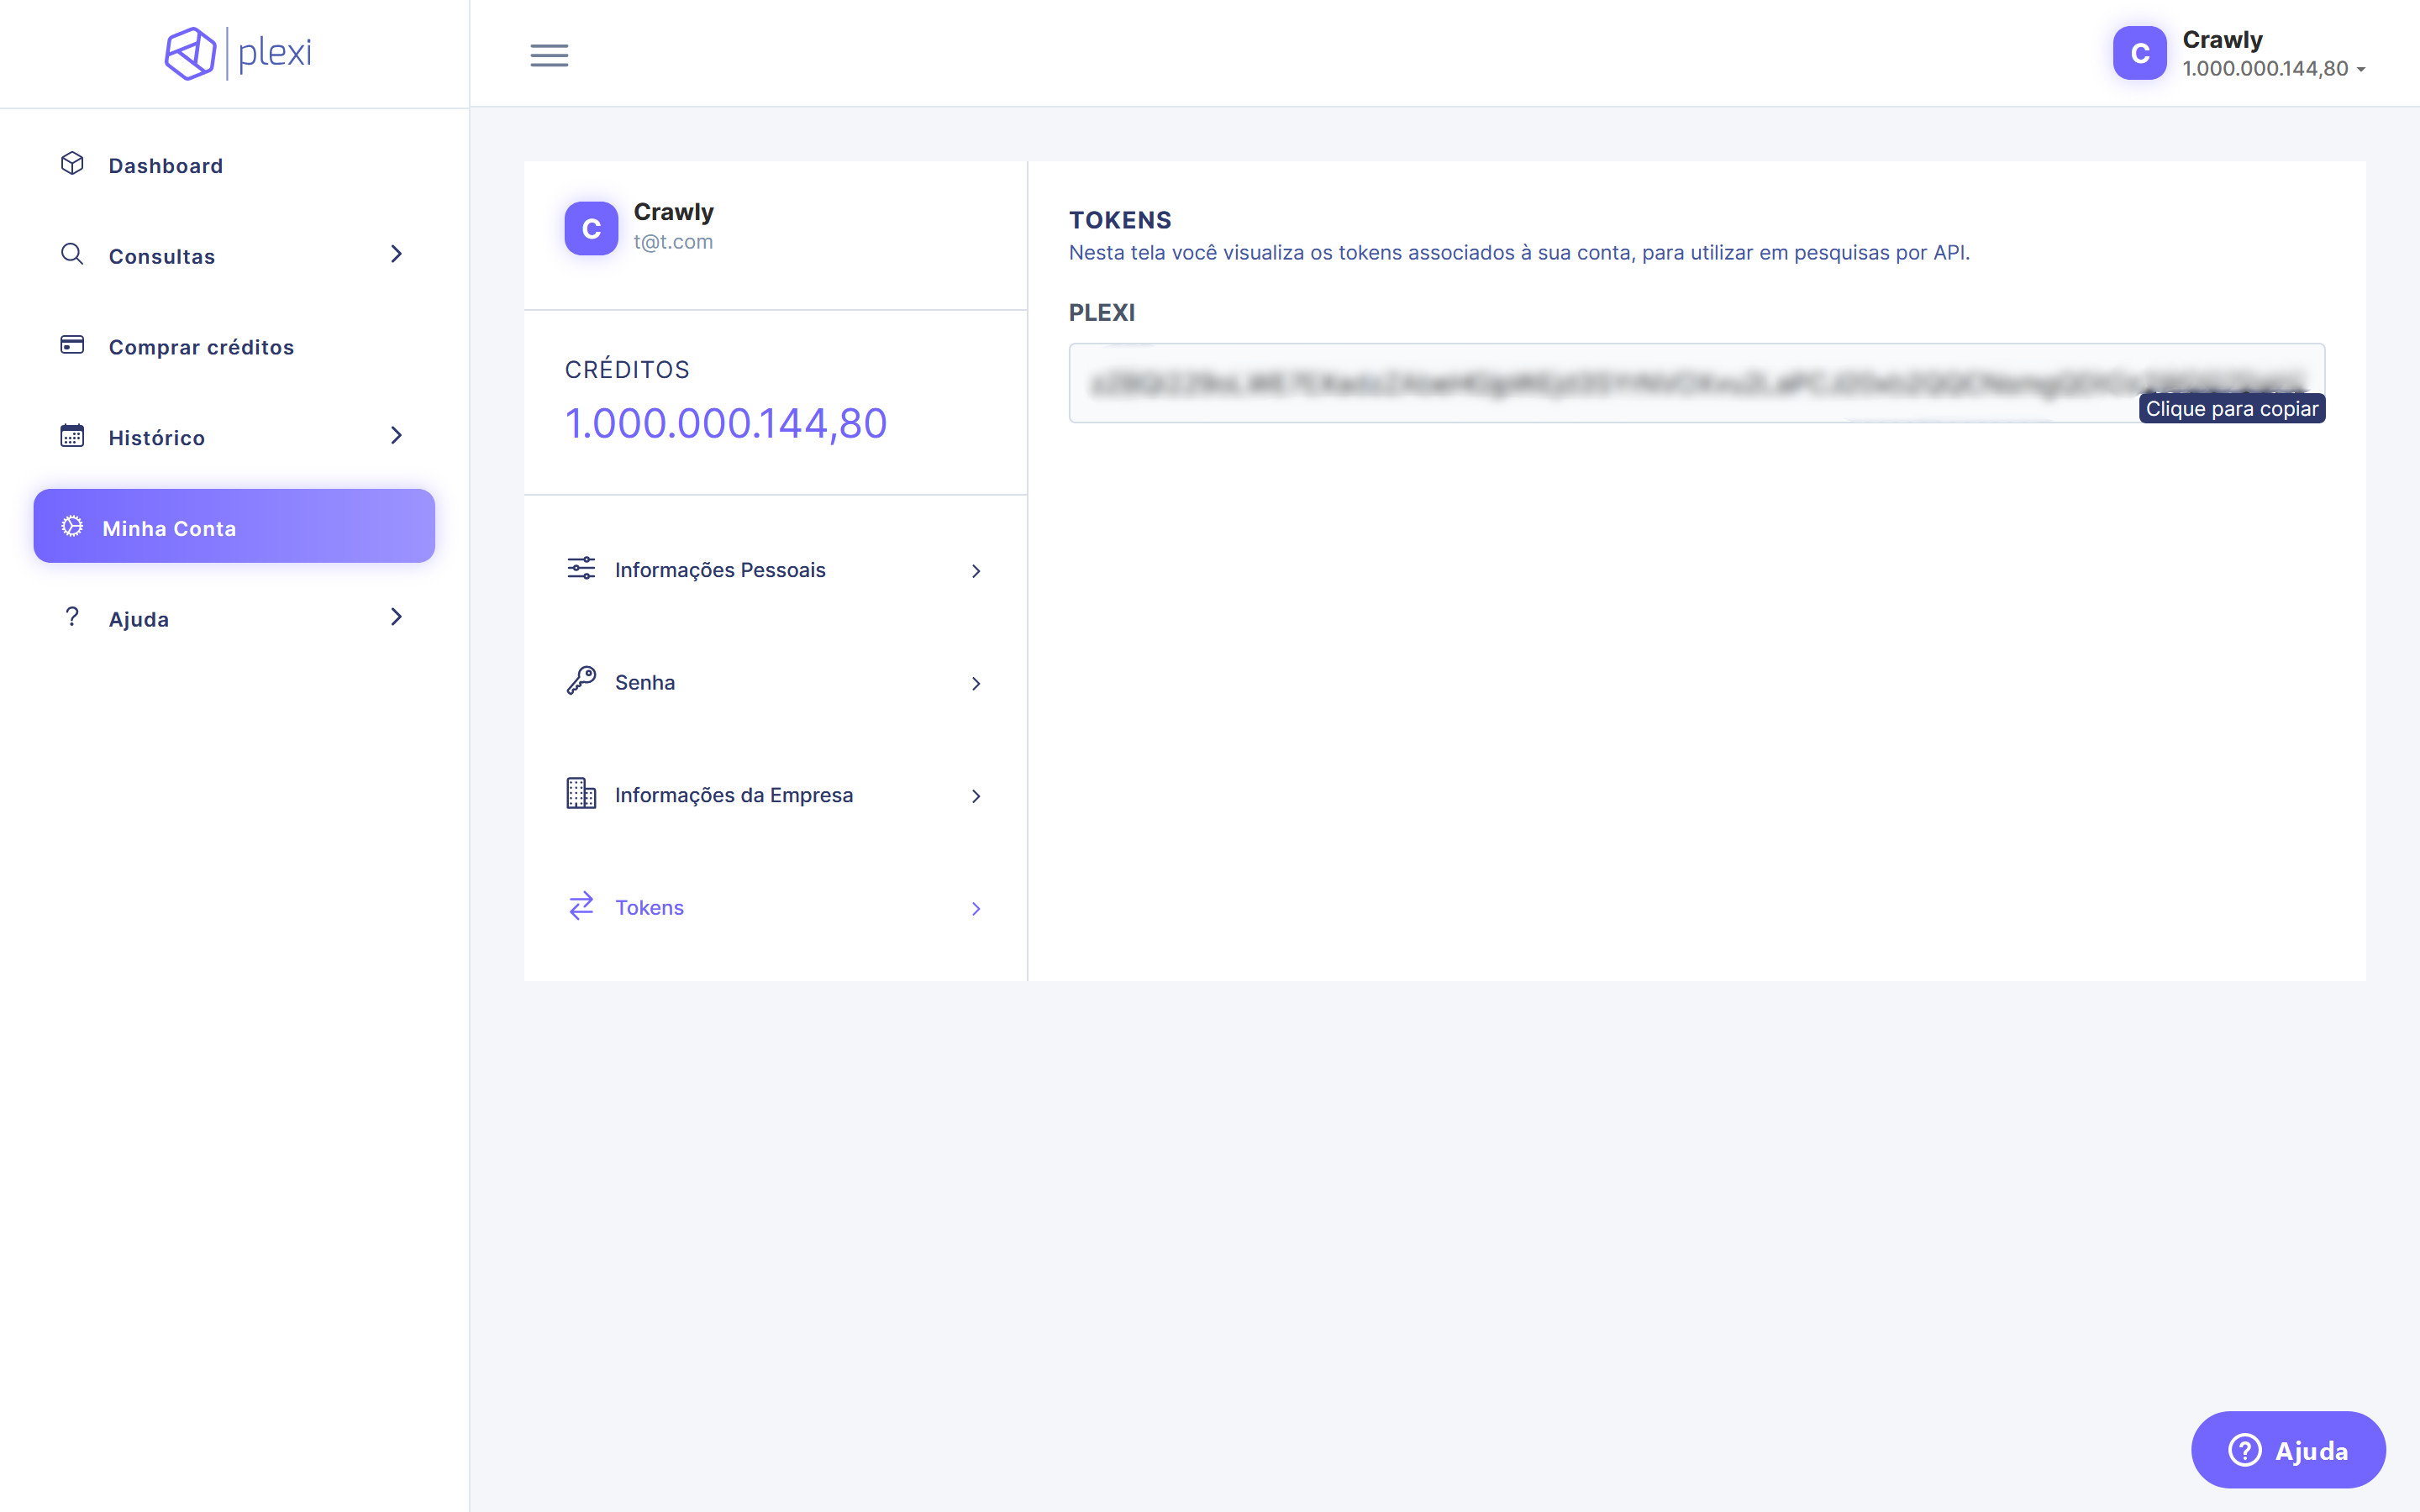Click chevron beside Tokens
This screenshot has height=1512, width=2420.
(x=976, y=909)
